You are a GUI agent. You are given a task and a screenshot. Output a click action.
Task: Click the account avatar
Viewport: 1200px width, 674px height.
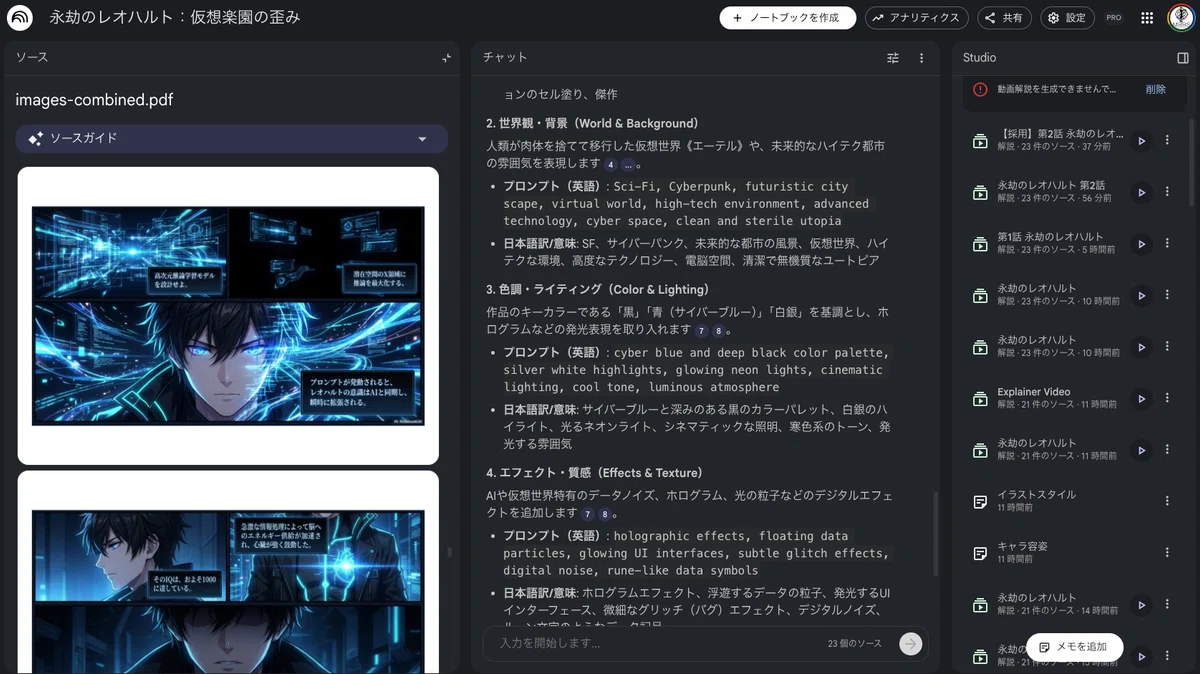pyautogui.click(x=1181, y=18)
